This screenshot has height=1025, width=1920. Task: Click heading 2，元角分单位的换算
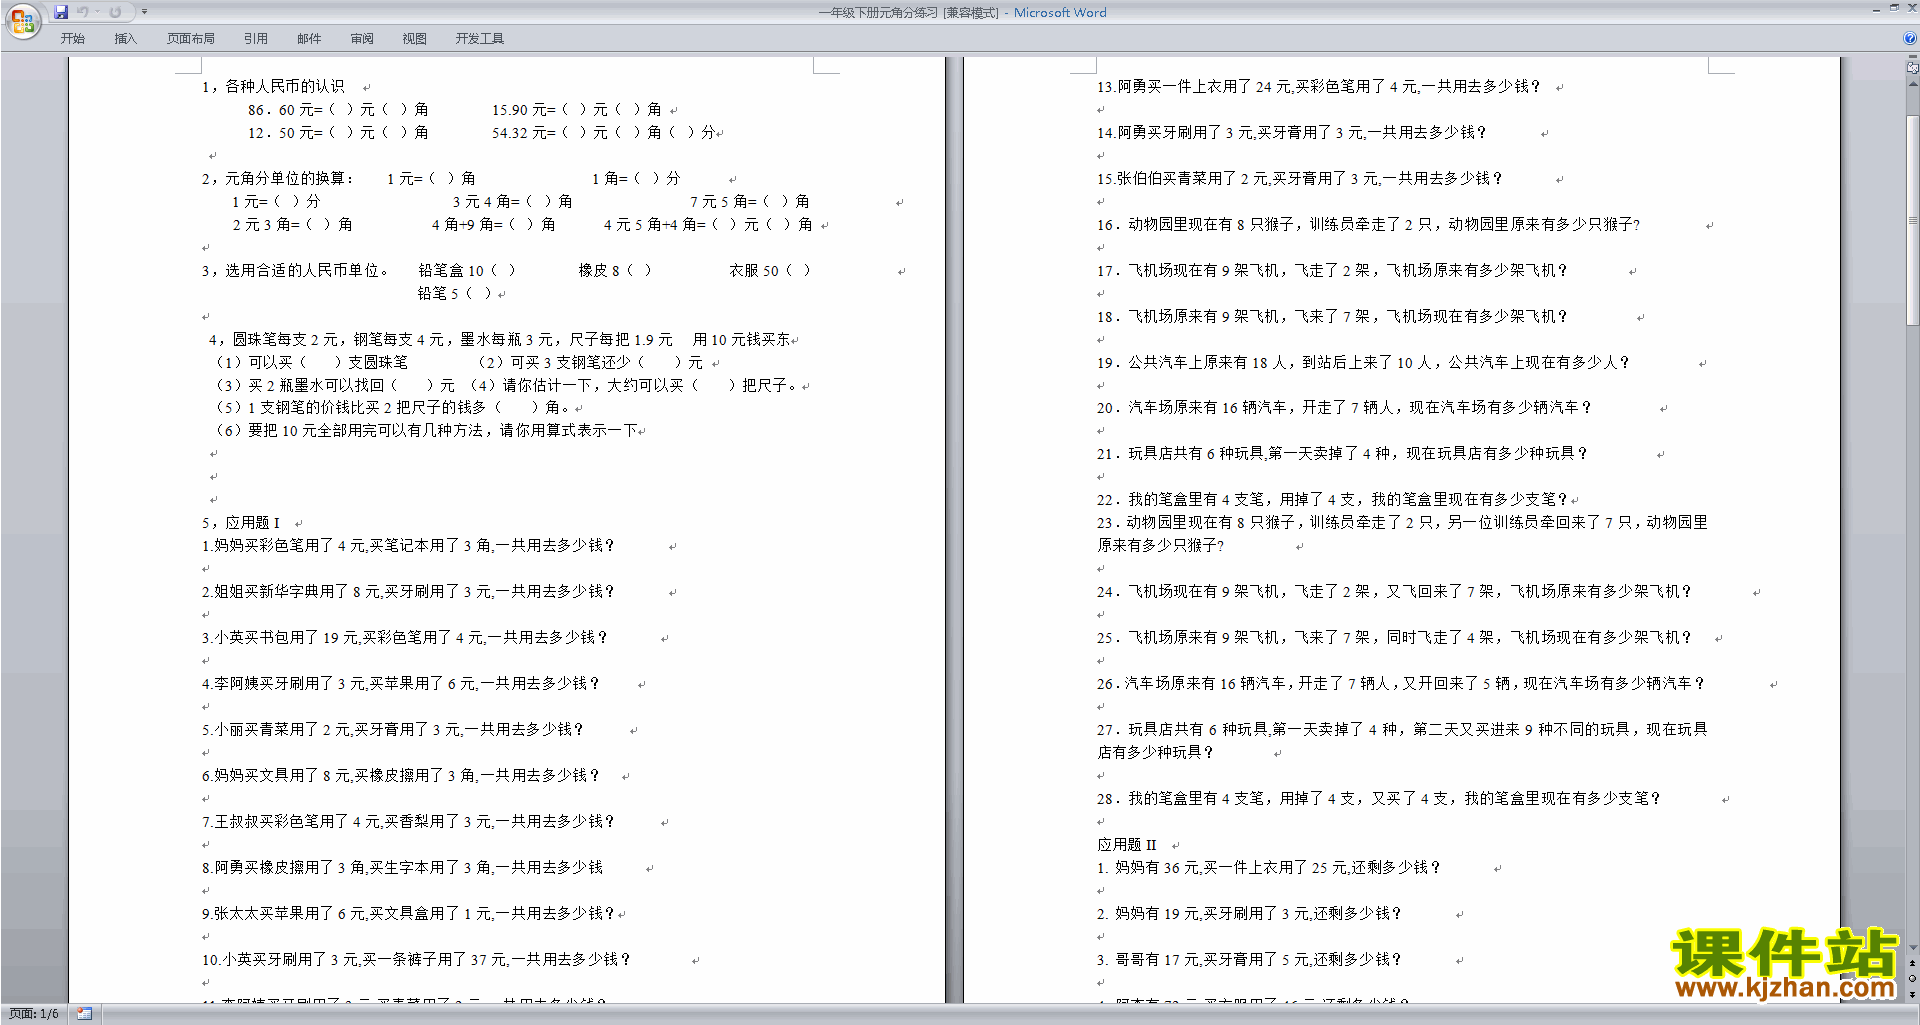click(x=278, y=179)
